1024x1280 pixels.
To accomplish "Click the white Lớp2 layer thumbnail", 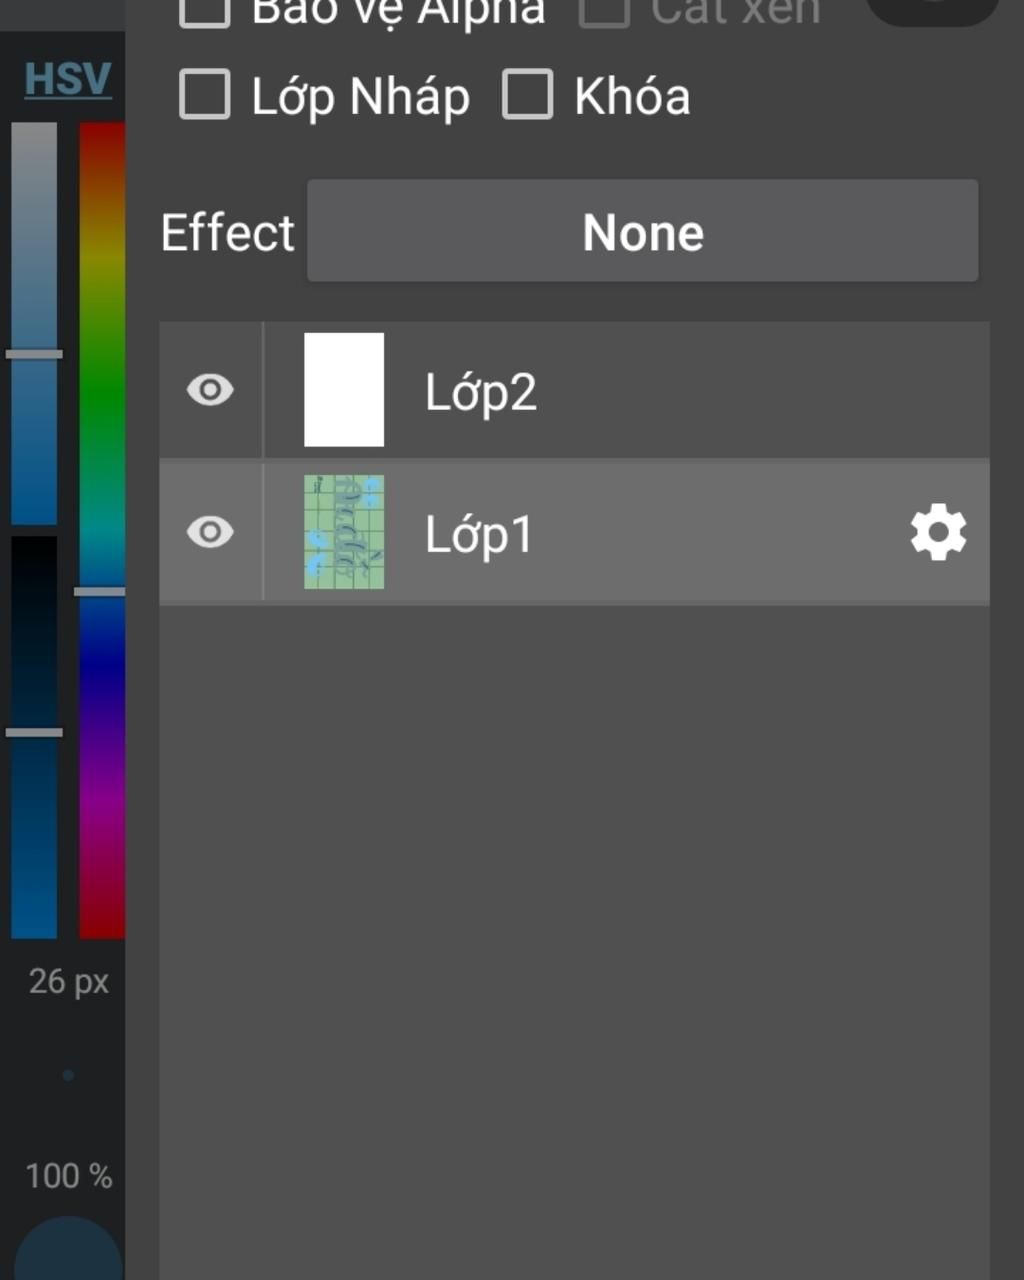I will (344, 390).
